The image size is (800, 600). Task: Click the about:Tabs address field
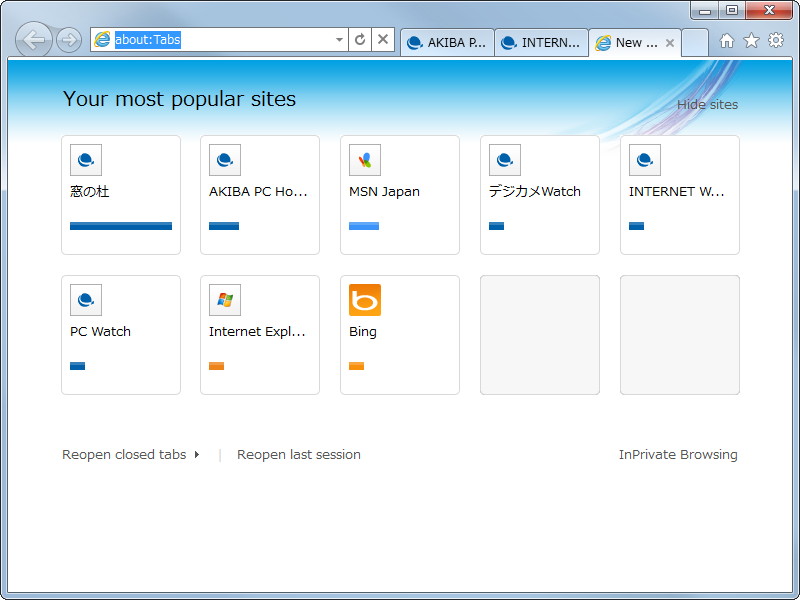click(219, 39)
